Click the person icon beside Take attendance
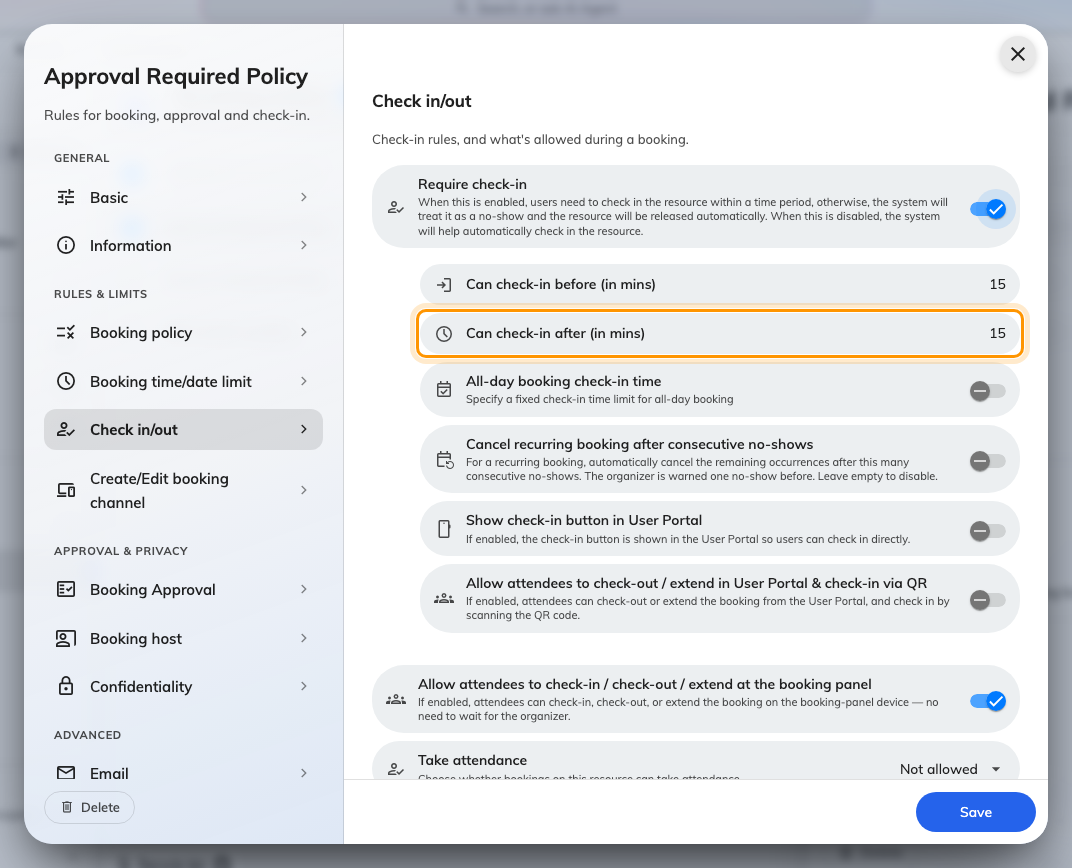The height and width of the screenshot is (868, 1072). click(x=396, y=770)
